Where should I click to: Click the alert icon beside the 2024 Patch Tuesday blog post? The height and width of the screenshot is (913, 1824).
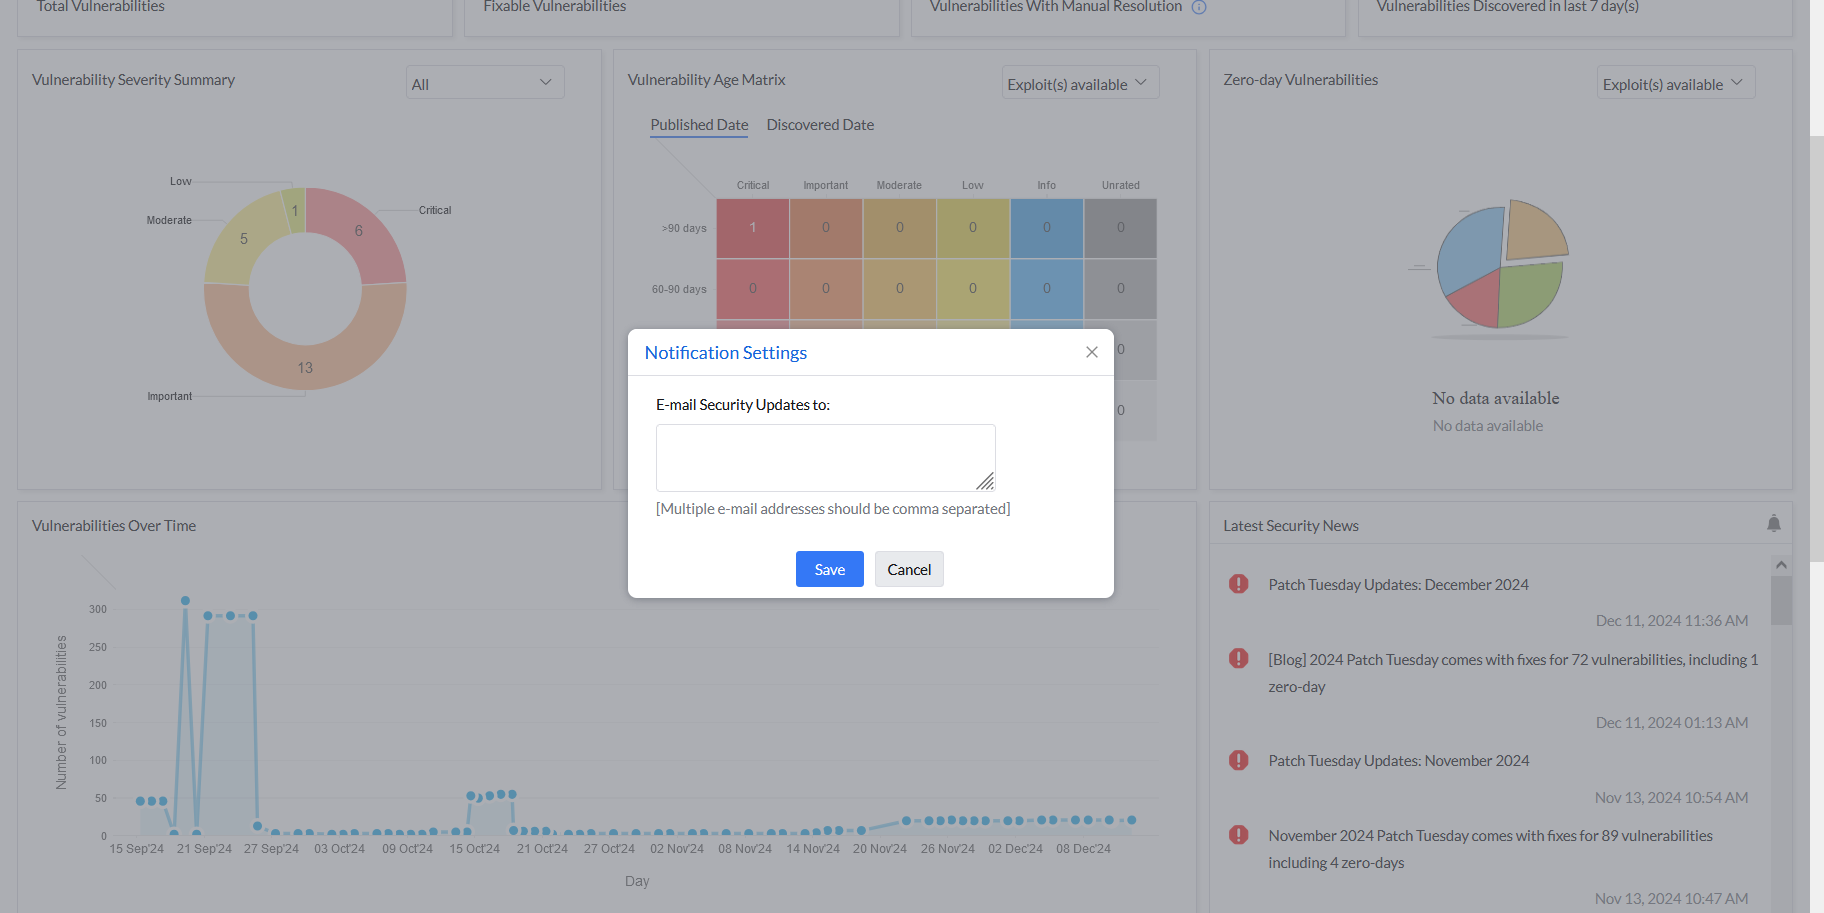[x=1238, y=659]
